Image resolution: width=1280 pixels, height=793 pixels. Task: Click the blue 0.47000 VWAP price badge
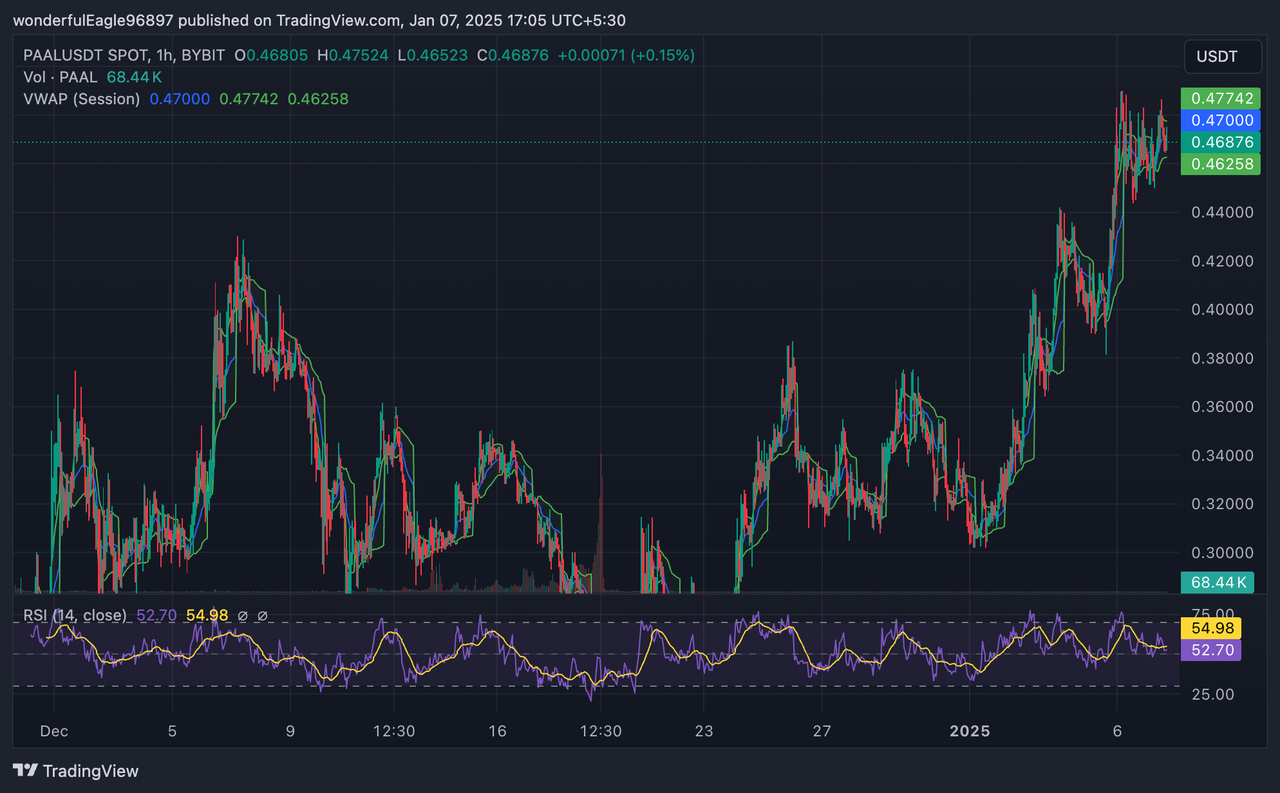1221,120
